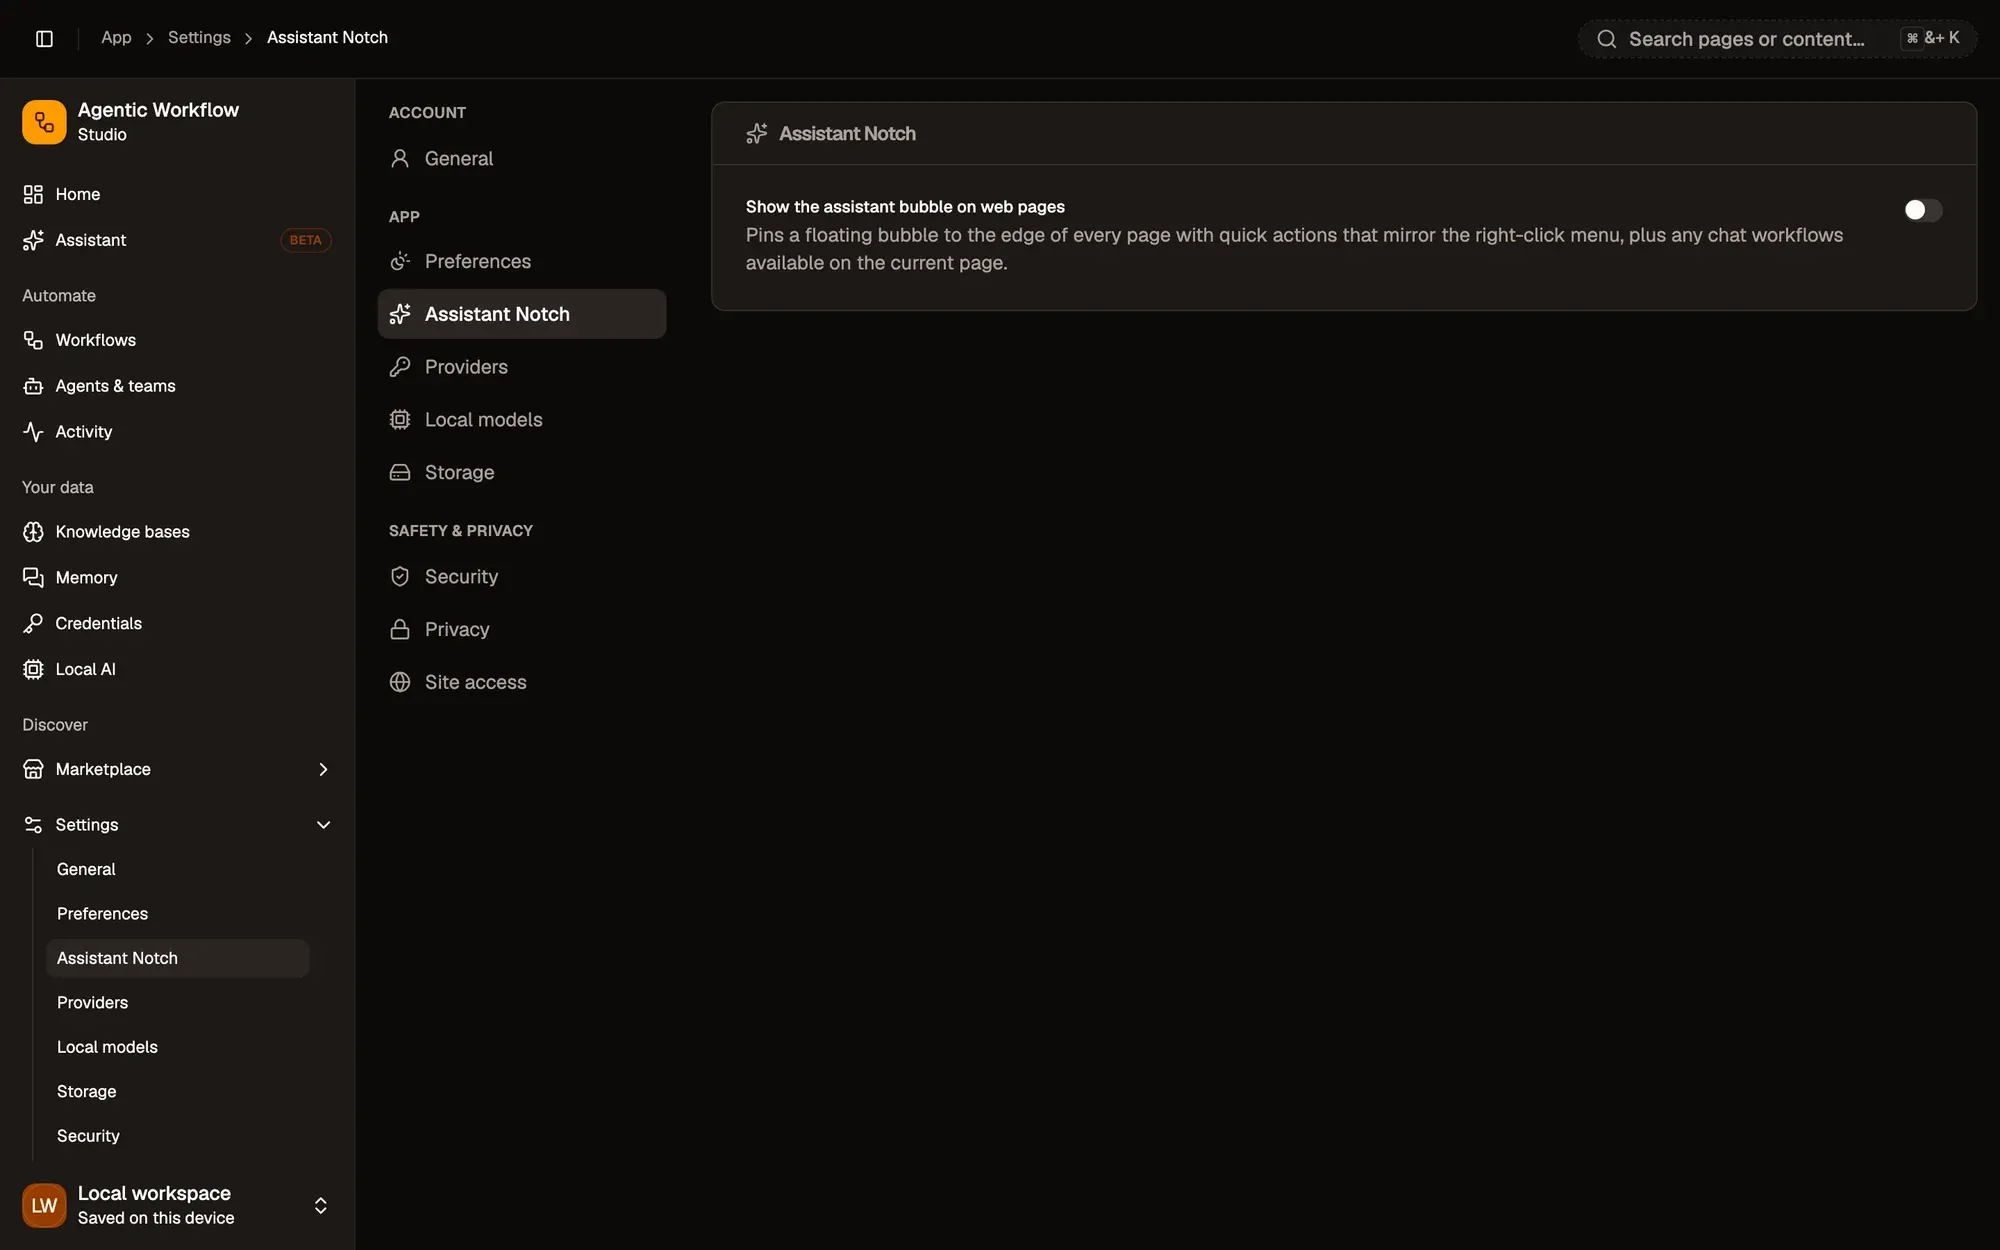The height and width of the screenshot is (1250, 2000).
Task: Click the Agentic Workflow Studio logo
Action: tap(44, 122)
